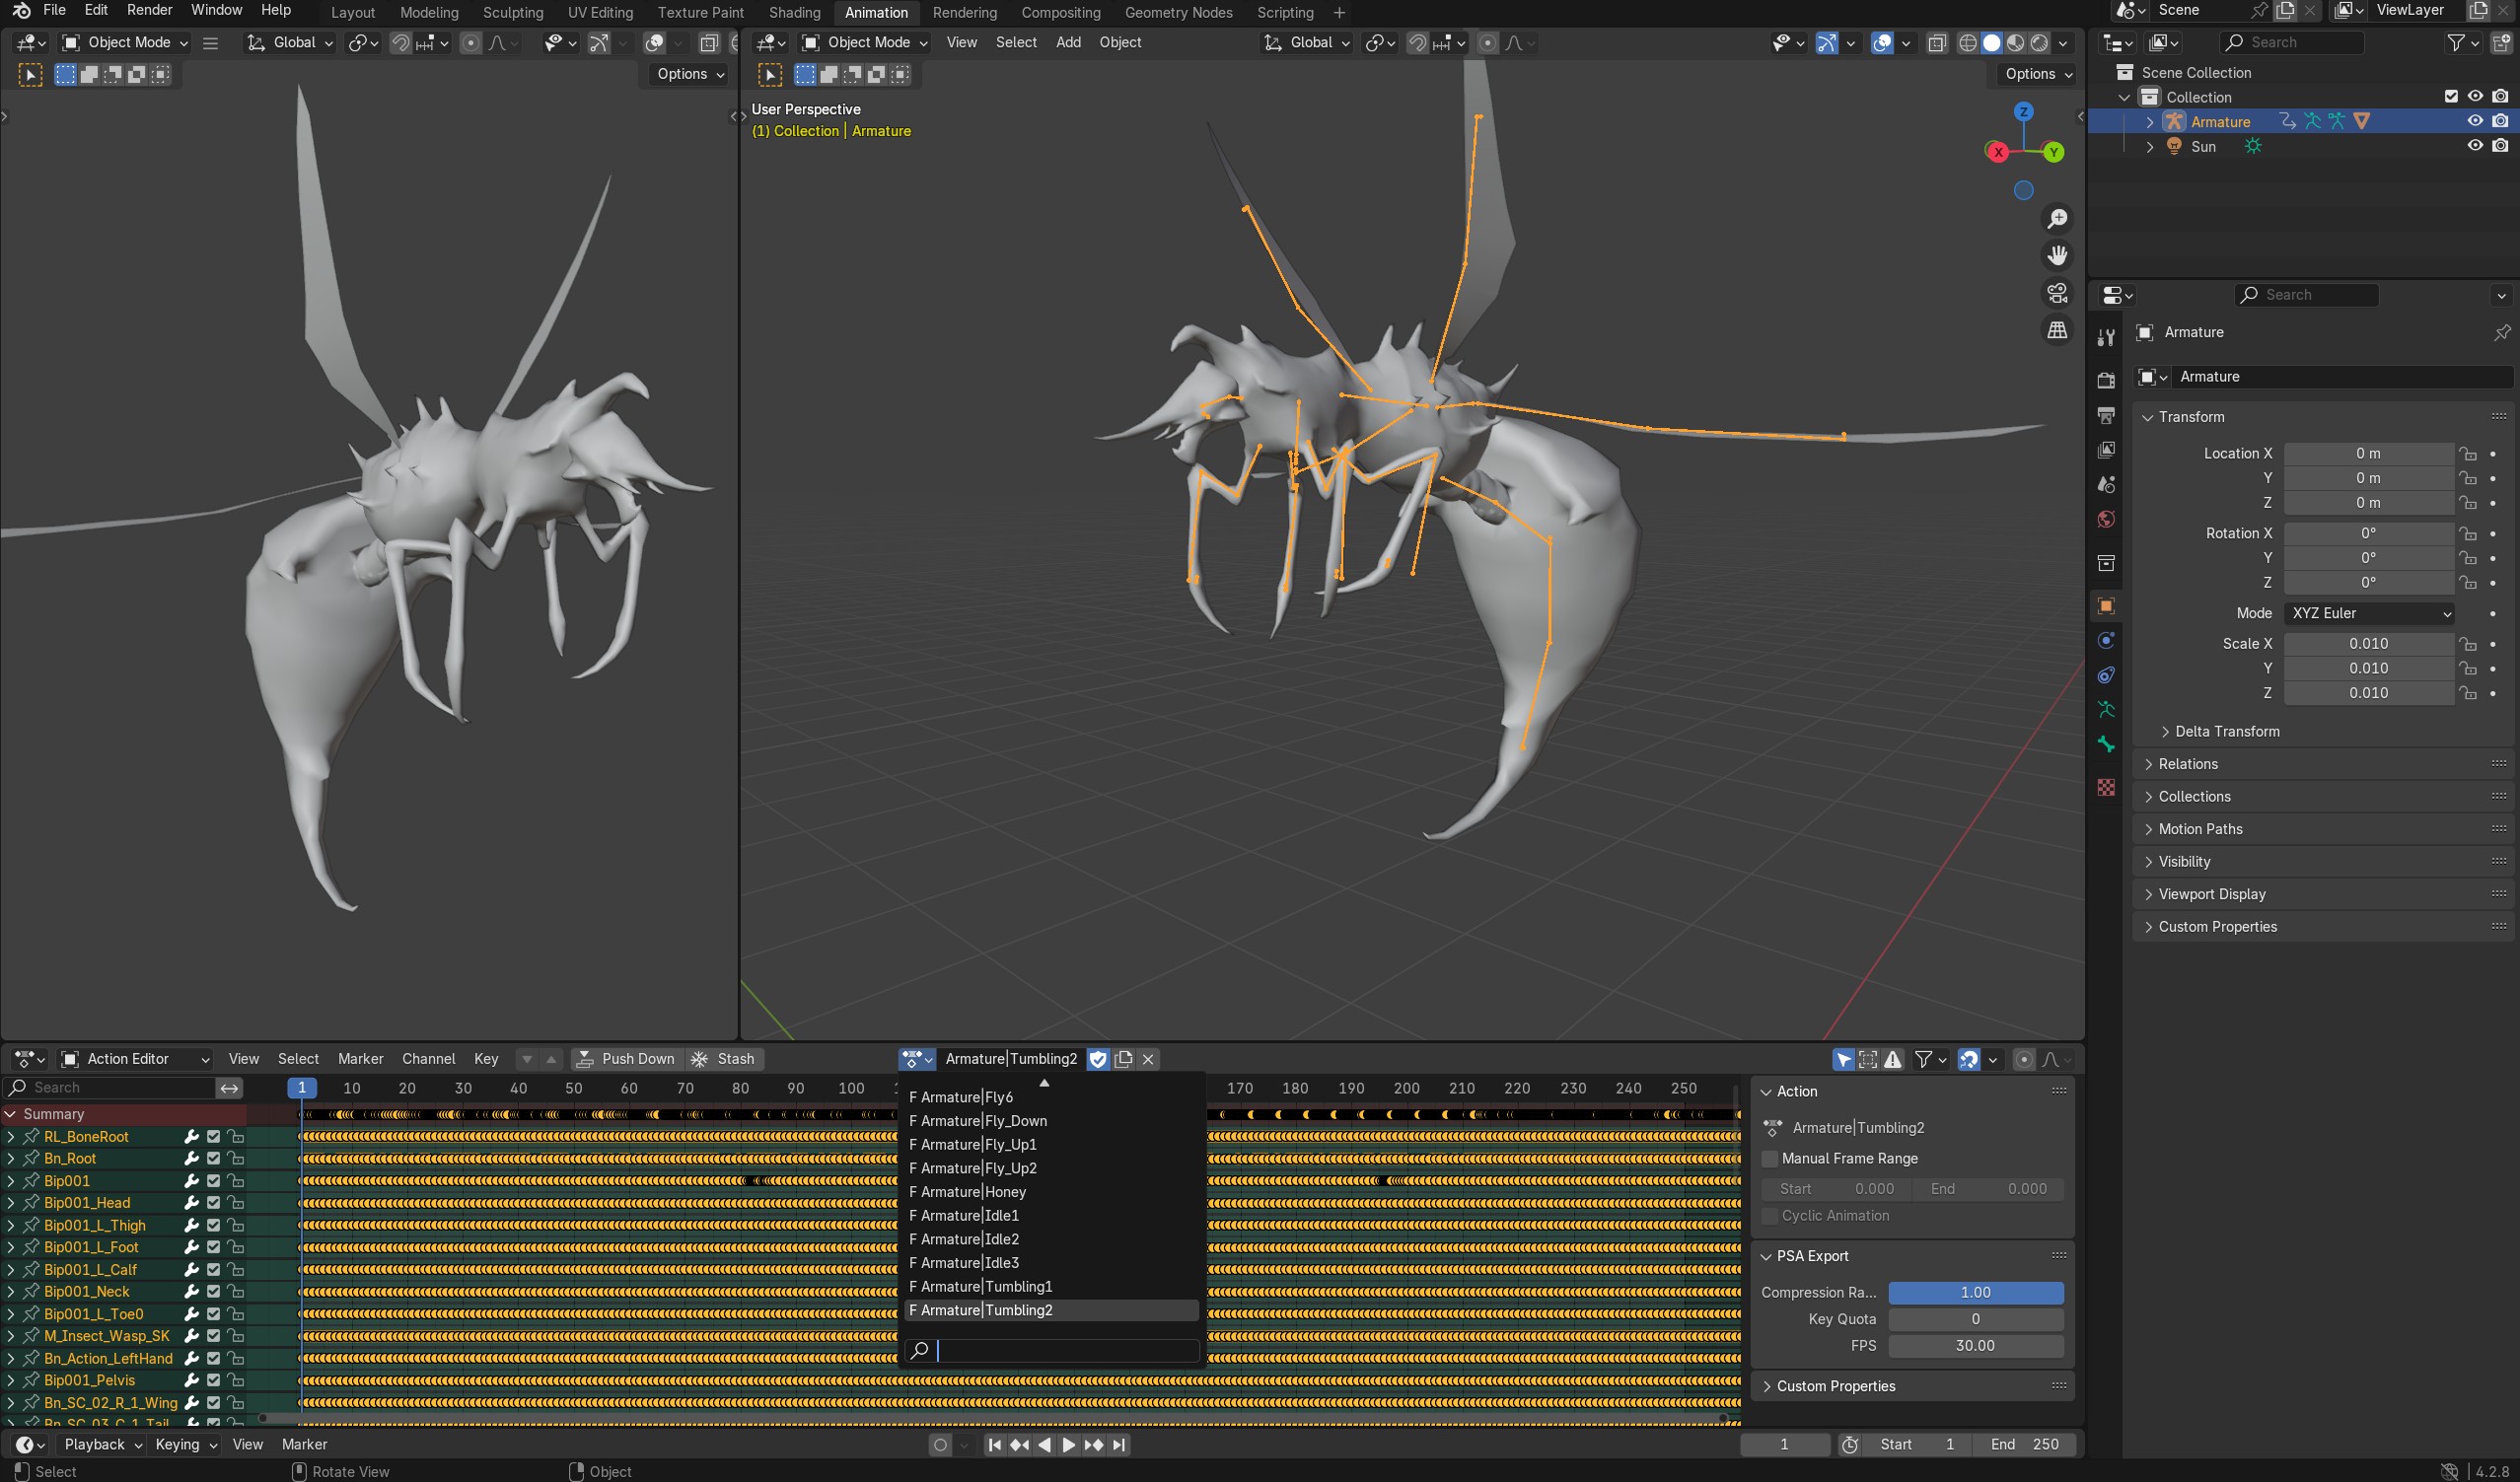Click the zoom magnifier icon in viewport
This screenshot has width=2520, height=1482.
tap(2057, 219)
